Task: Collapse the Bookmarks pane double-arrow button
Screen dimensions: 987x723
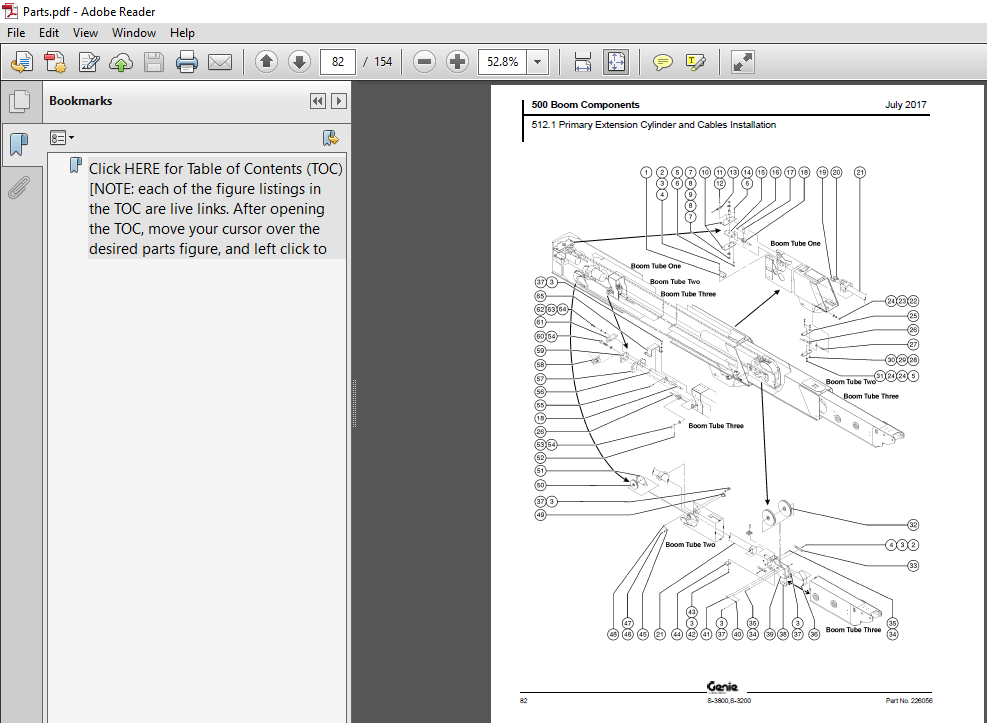Action: pos(318,101)
